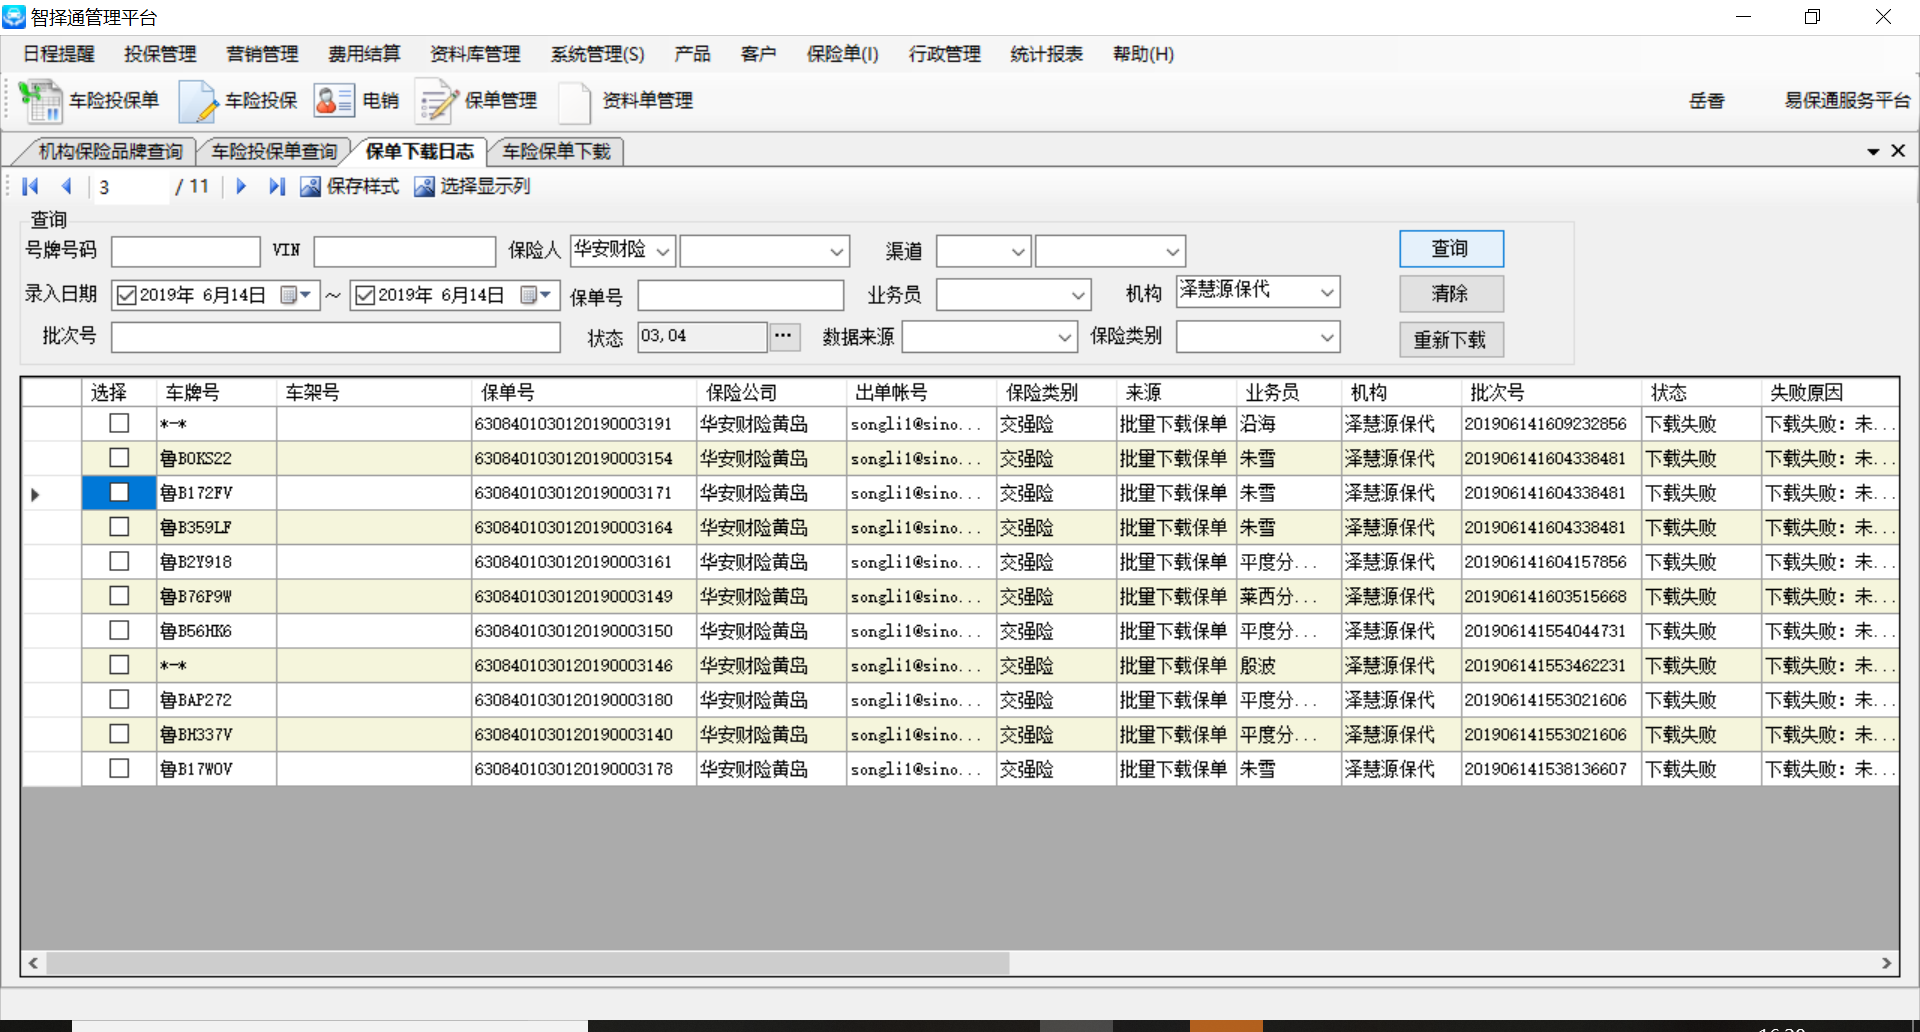The width and height of the screenshot is (1920, 1032).
Task: Click the 查询 button
Action: pyautogui.click(x=1450, y=249)
